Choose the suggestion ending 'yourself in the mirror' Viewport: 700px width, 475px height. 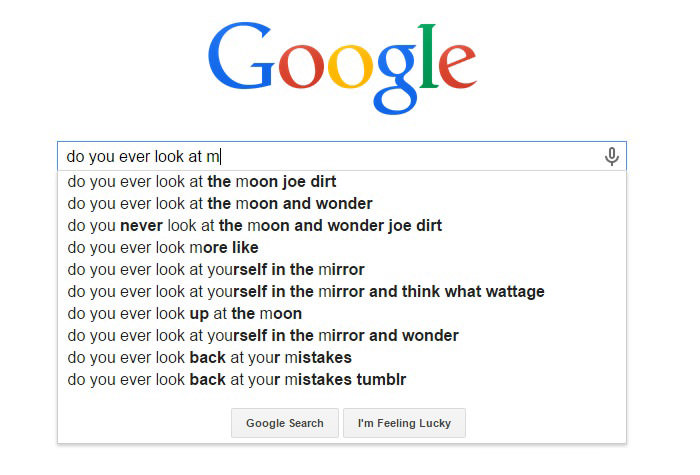(216, 270)
